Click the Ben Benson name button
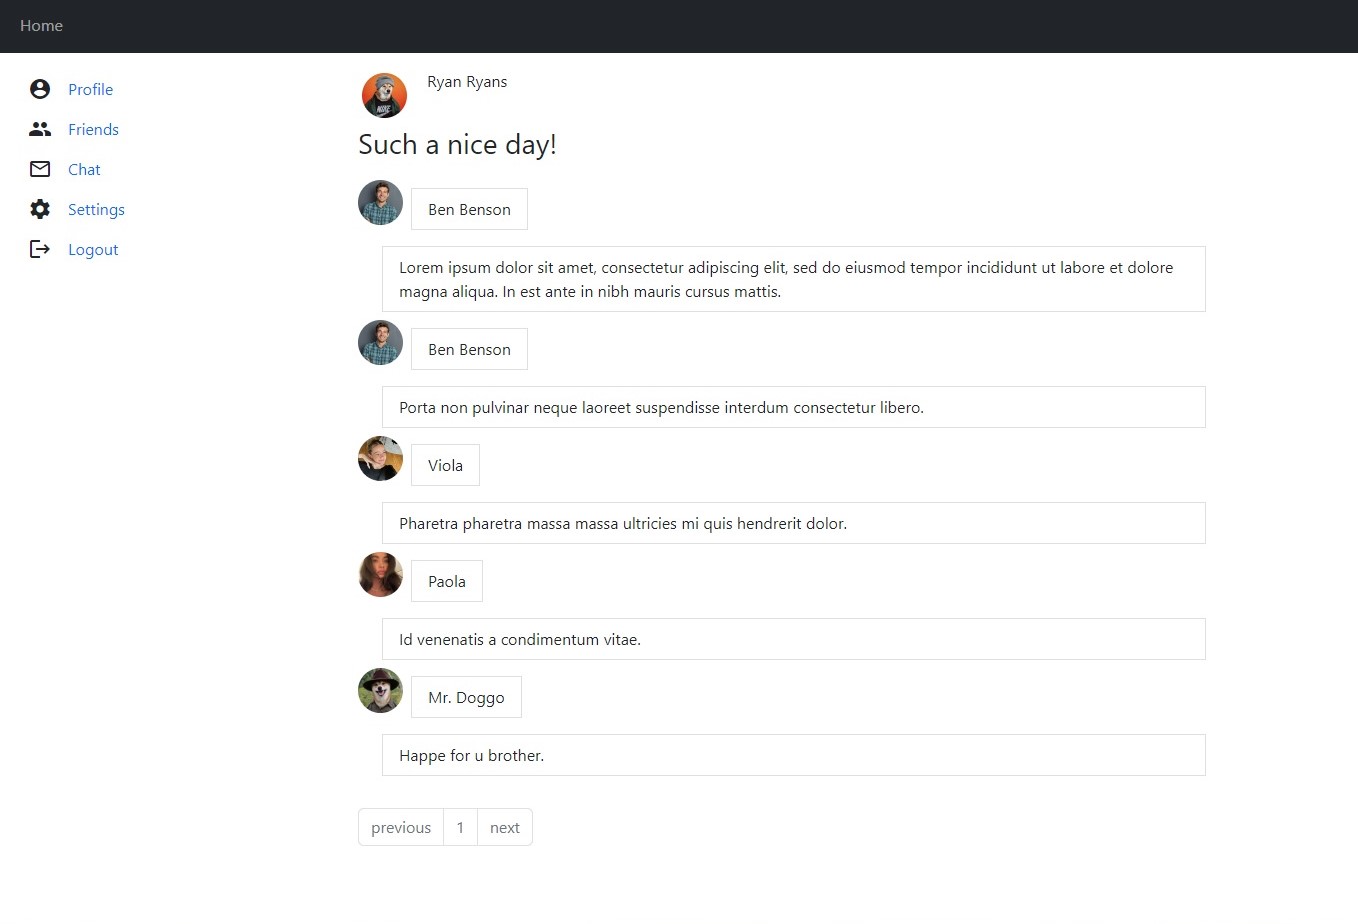This screenshot has height=924, width=1358. 468,209
